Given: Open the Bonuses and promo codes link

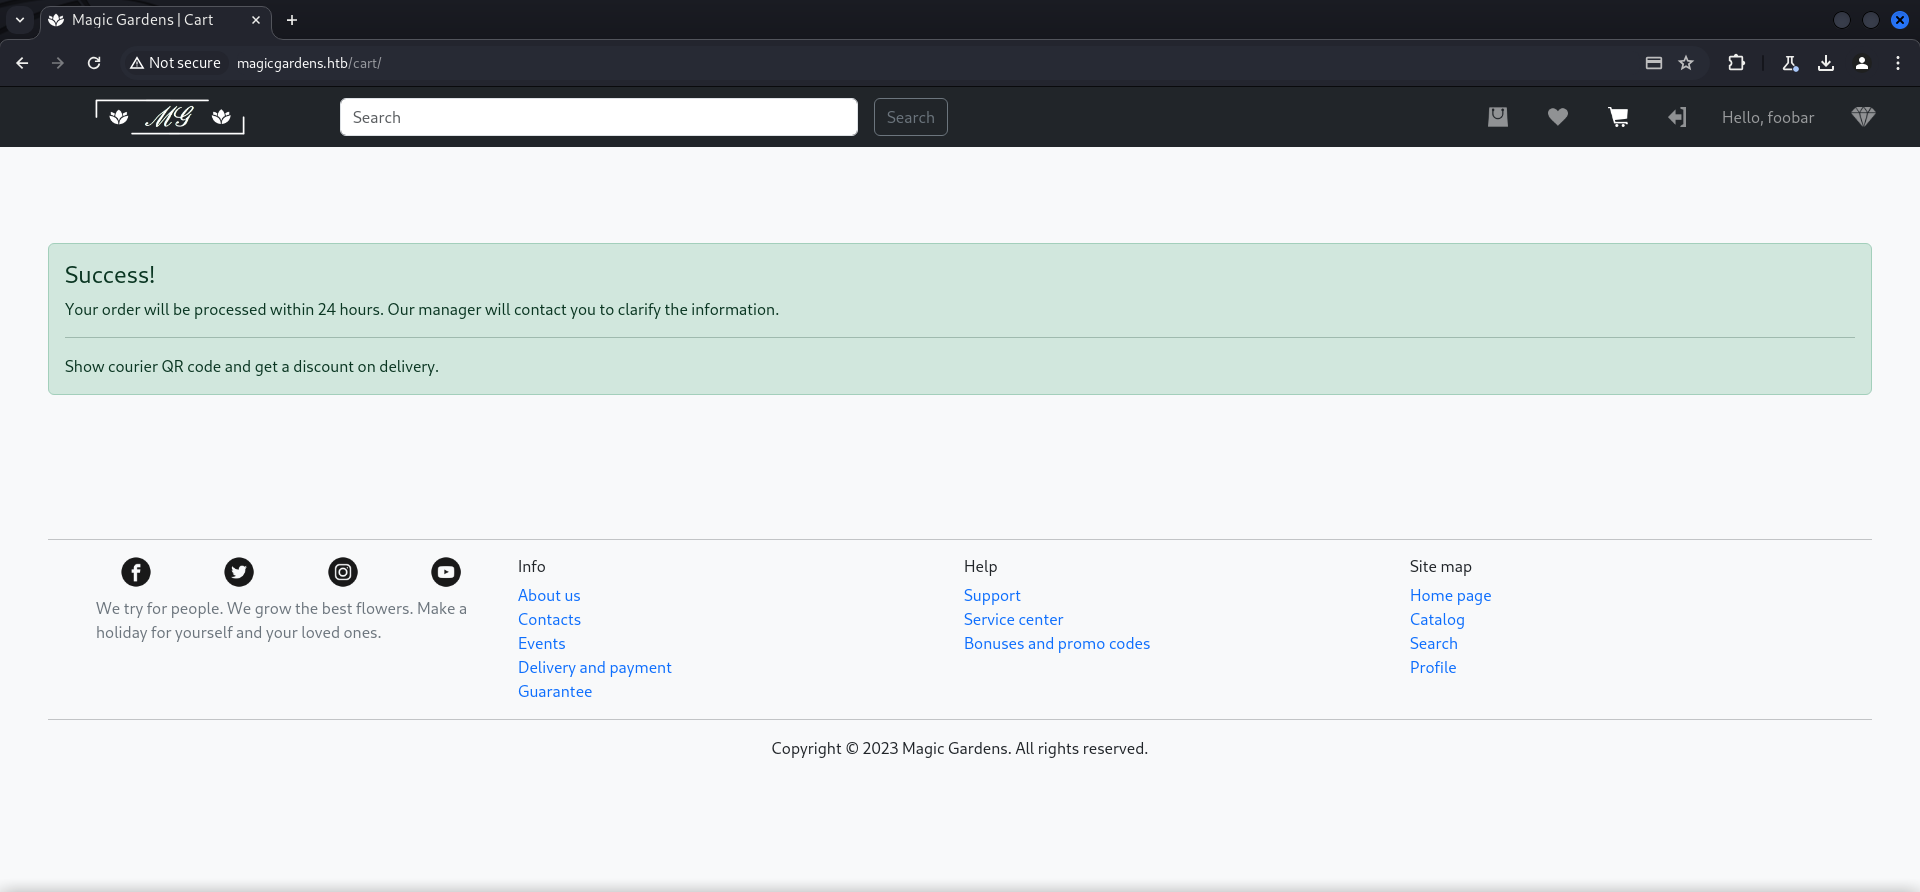Looking at the screenshot, I should click(1057, 644).
